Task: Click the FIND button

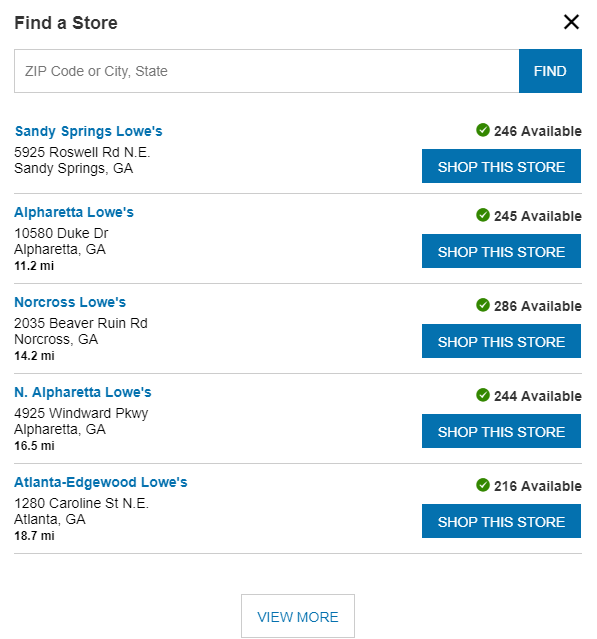Action: (550, 71)
